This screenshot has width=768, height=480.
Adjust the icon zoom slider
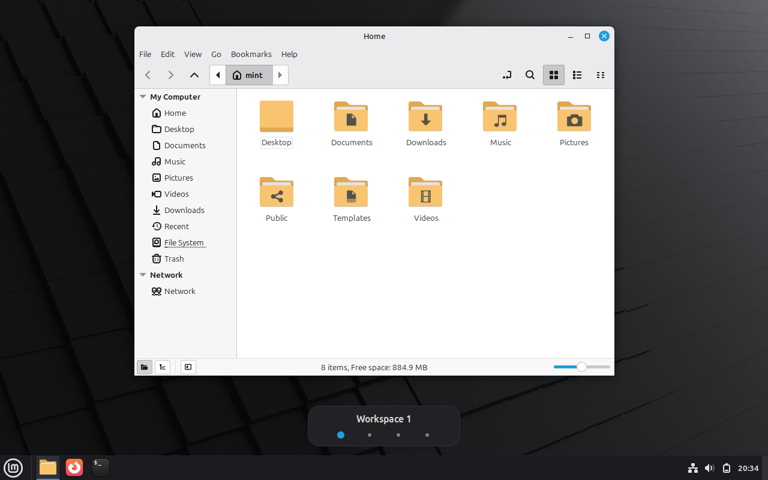(x=581, y=367)
